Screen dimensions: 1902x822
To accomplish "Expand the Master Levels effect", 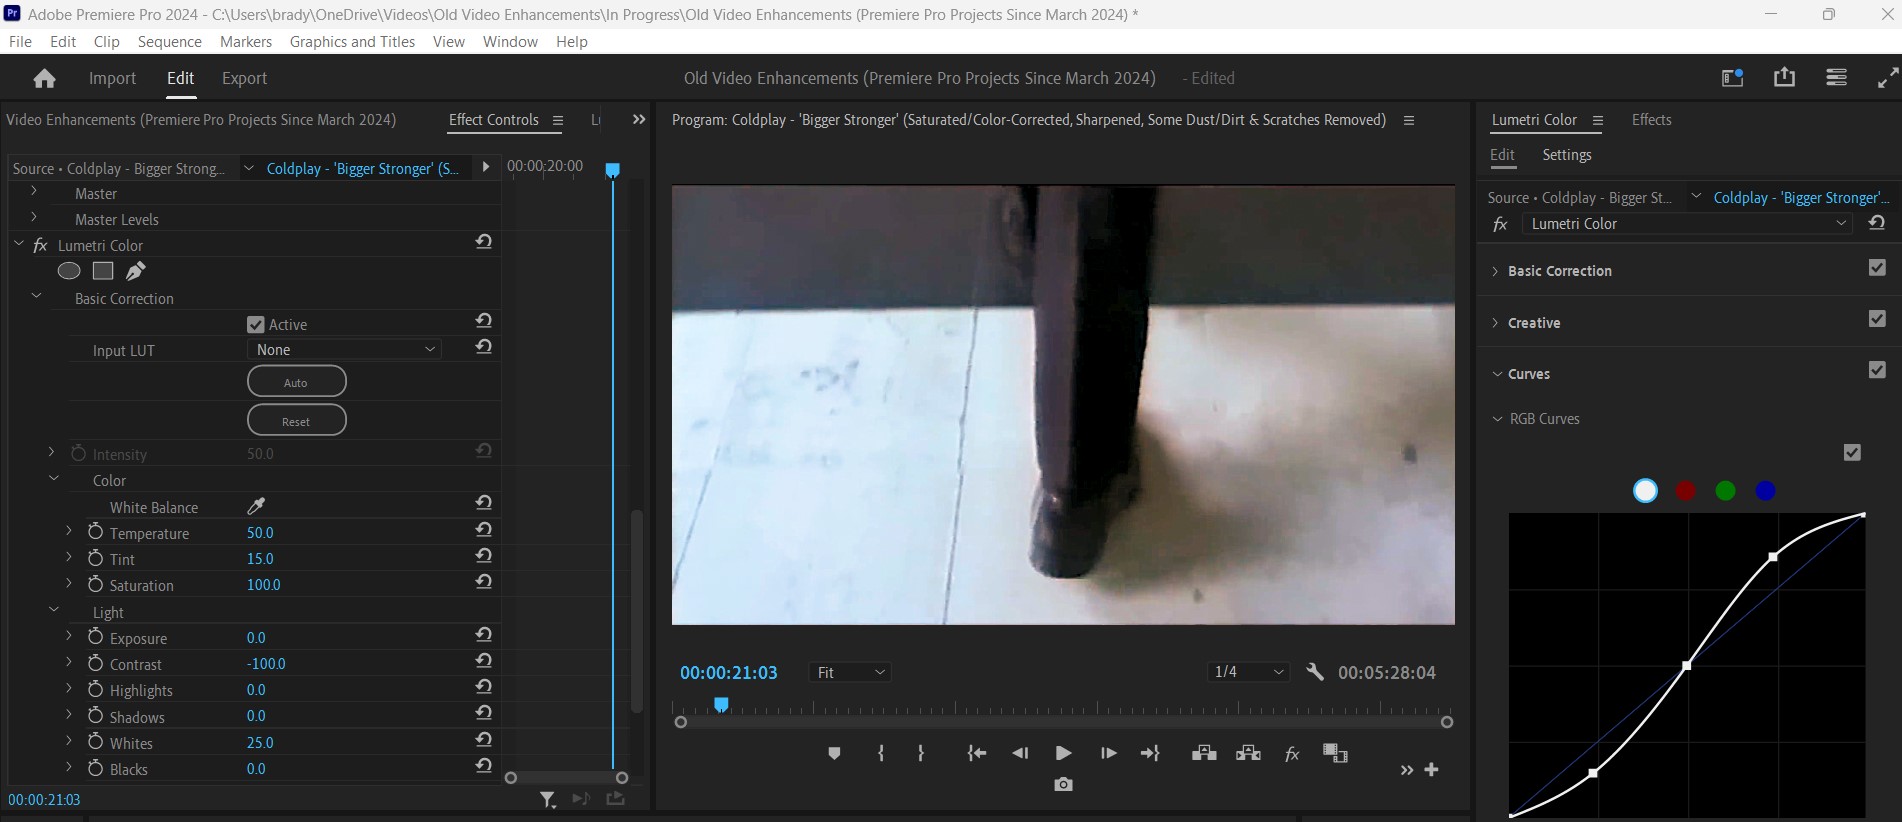I will tap(34, 216).
